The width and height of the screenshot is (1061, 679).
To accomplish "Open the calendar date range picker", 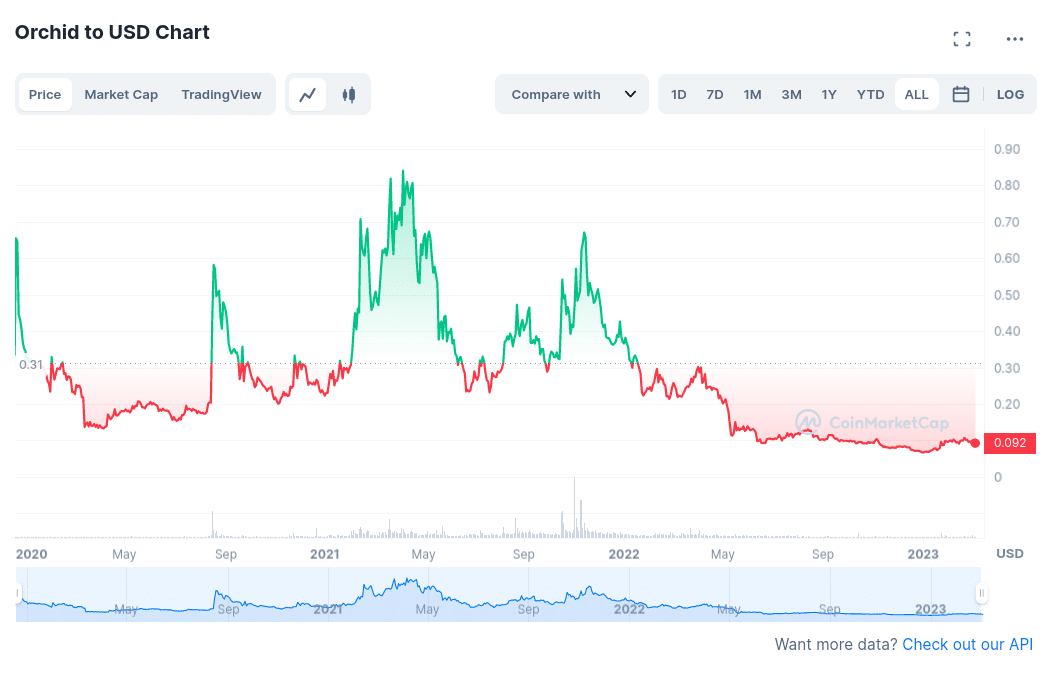I will (961, 95).
